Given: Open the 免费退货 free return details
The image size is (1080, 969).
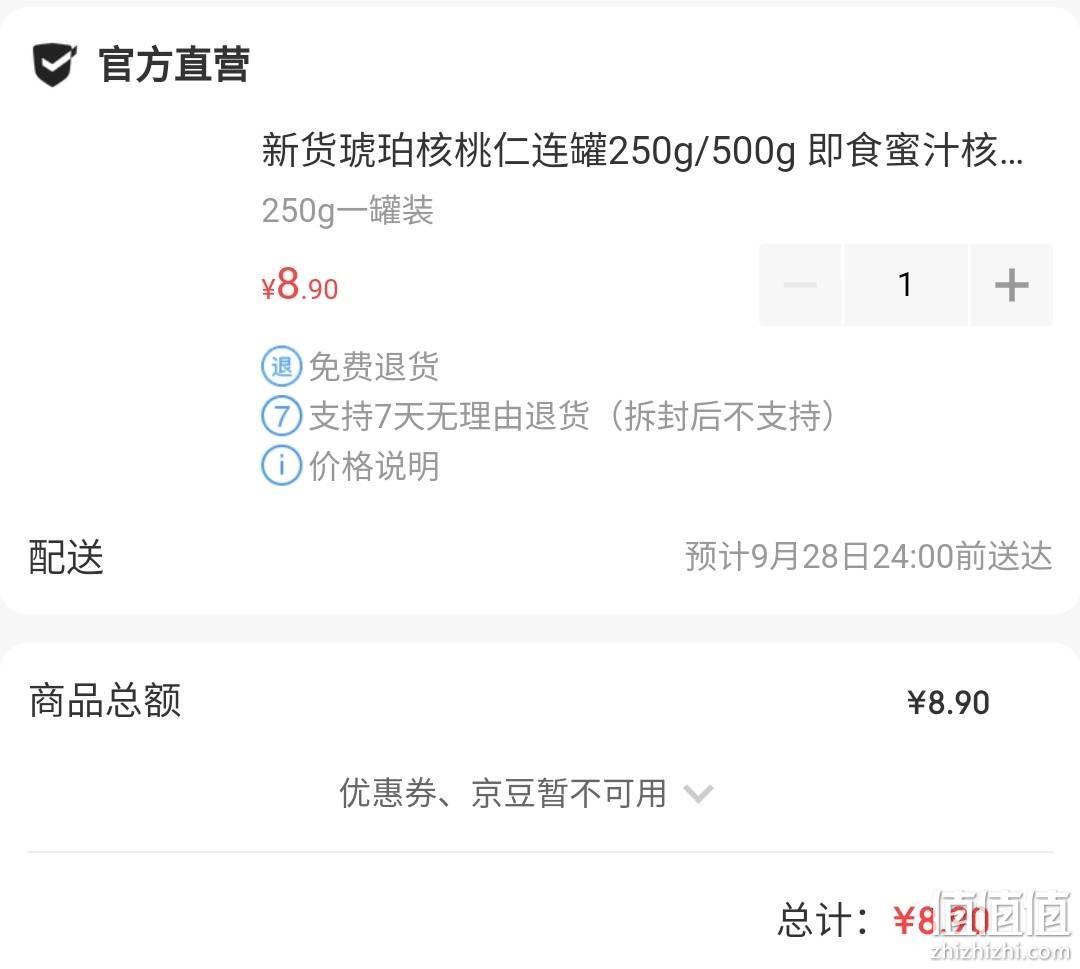Looking at the screenshot, I should [374, 366].
